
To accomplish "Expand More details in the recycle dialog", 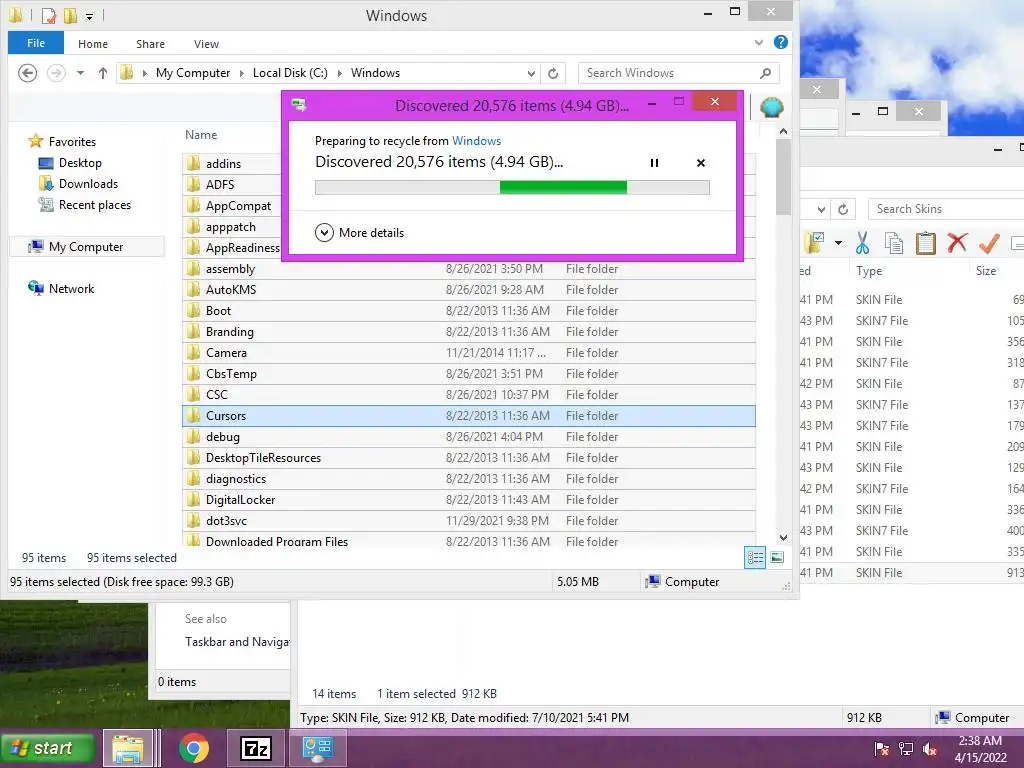I will 359,232.
